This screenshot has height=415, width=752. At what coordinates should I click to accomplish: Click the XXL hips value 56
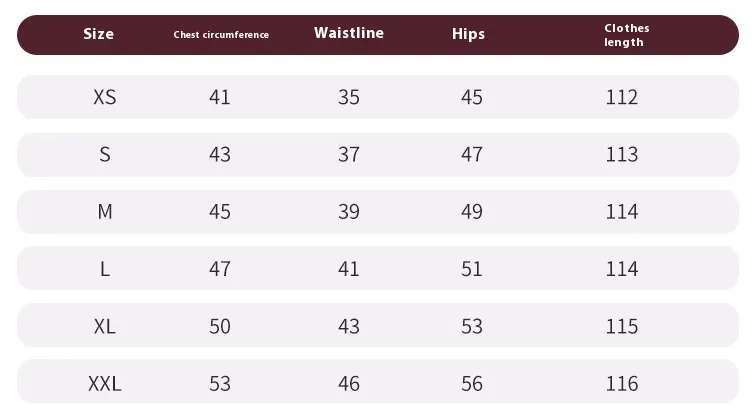pyautogui.click(x=471, y=384)
